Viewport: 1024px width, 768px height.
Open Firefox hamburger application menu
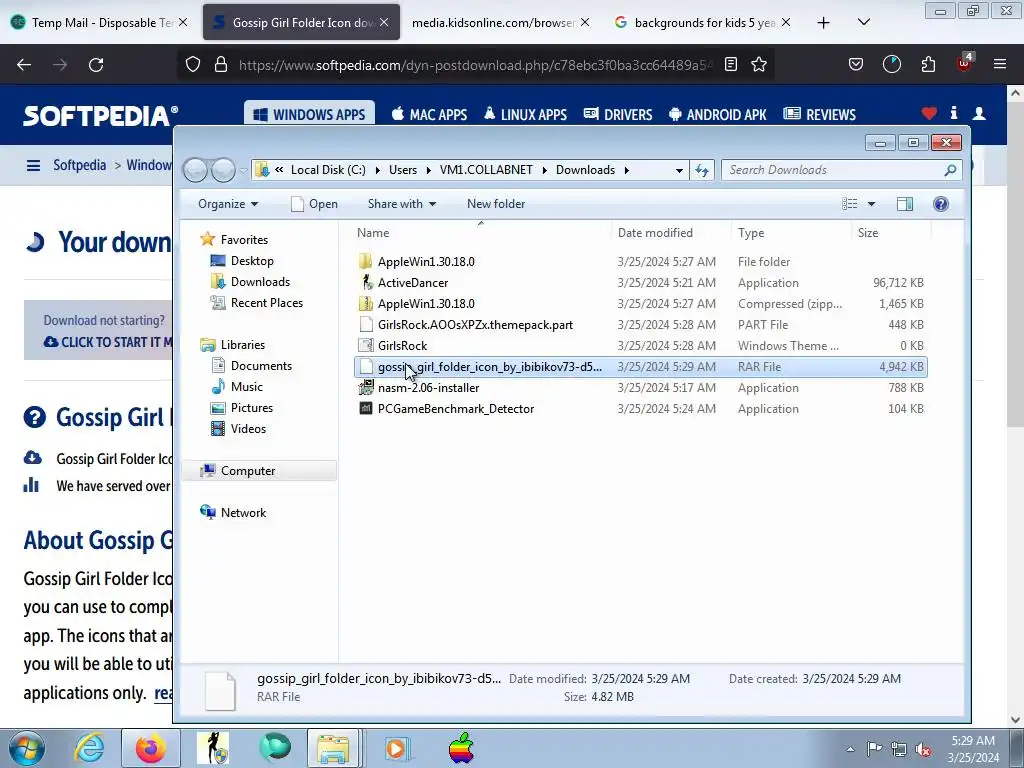click(999, 65)
